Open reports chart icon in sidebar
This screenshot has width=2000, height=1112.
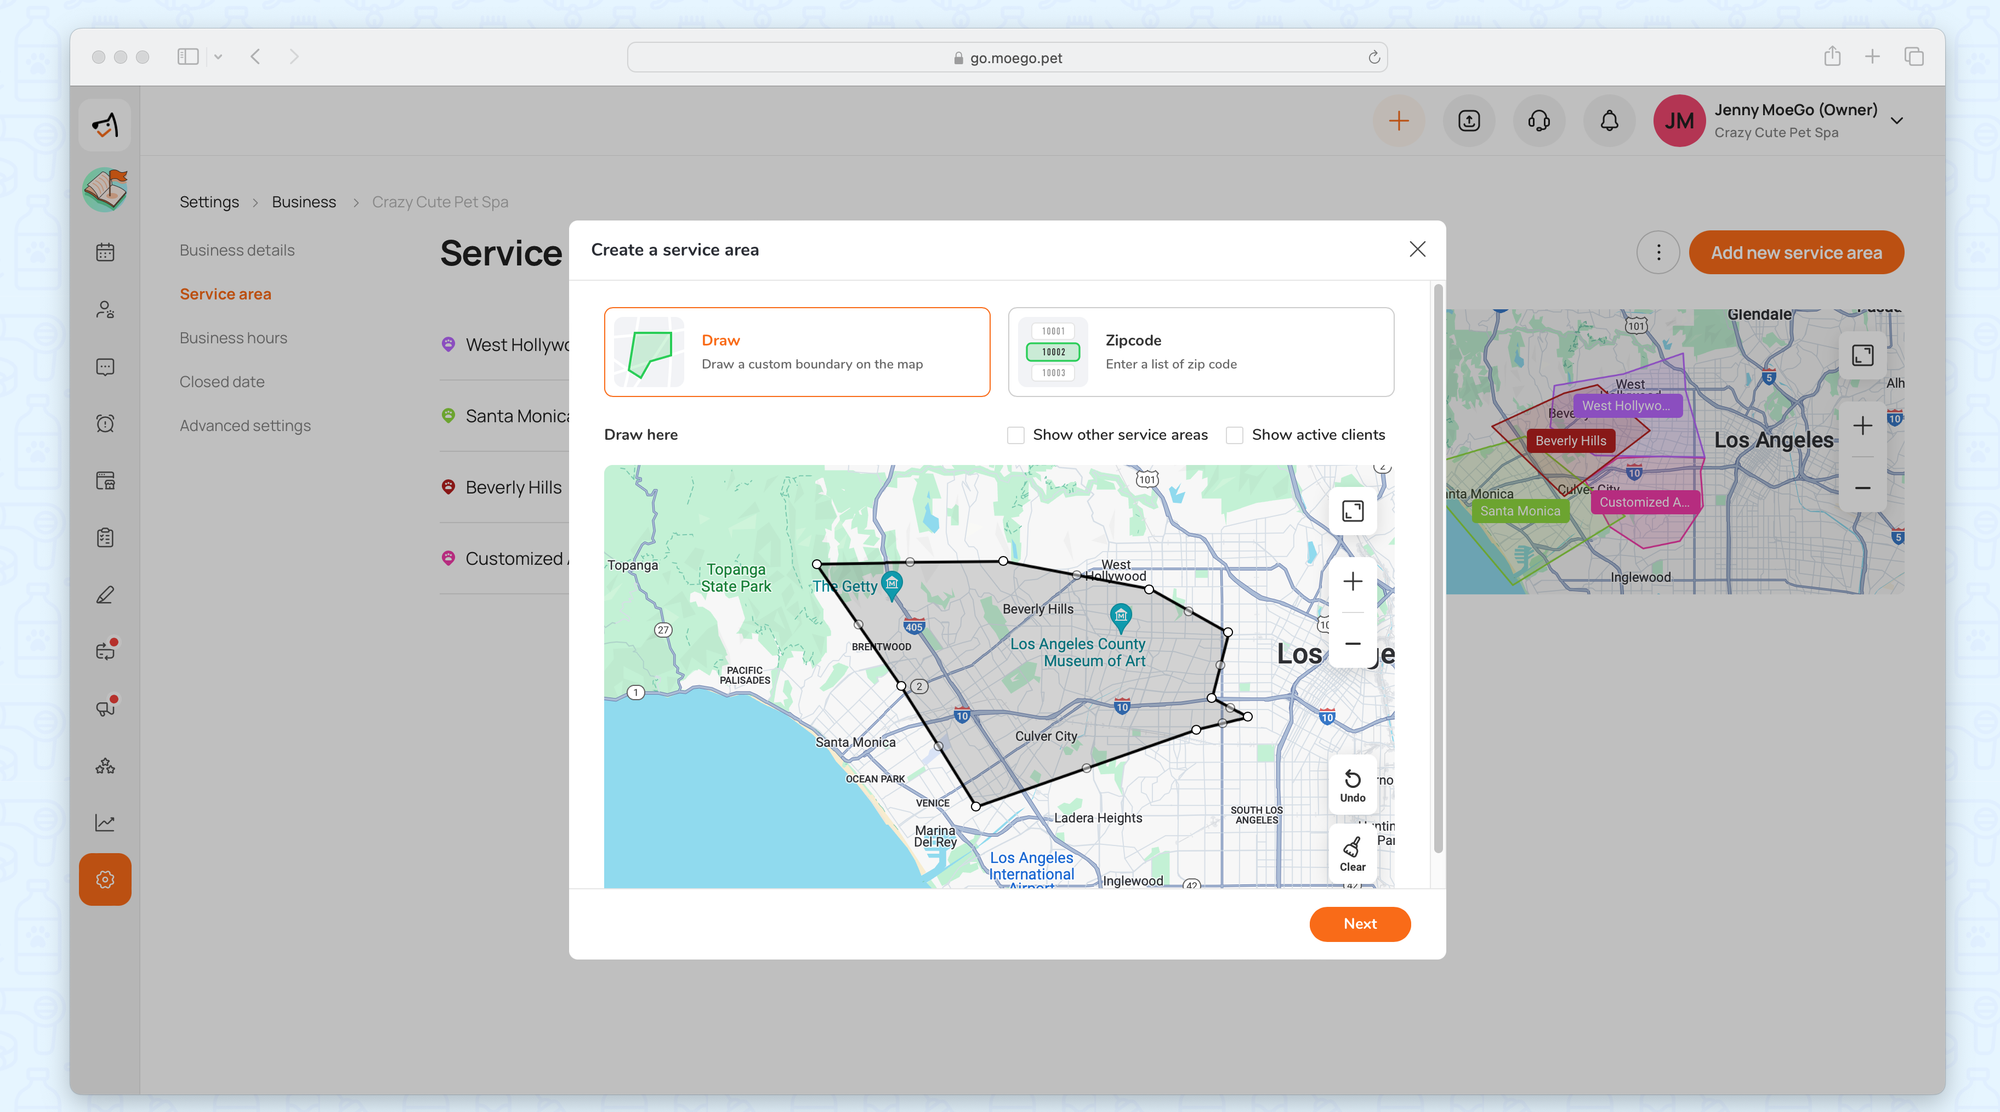(x=105, y=823)
